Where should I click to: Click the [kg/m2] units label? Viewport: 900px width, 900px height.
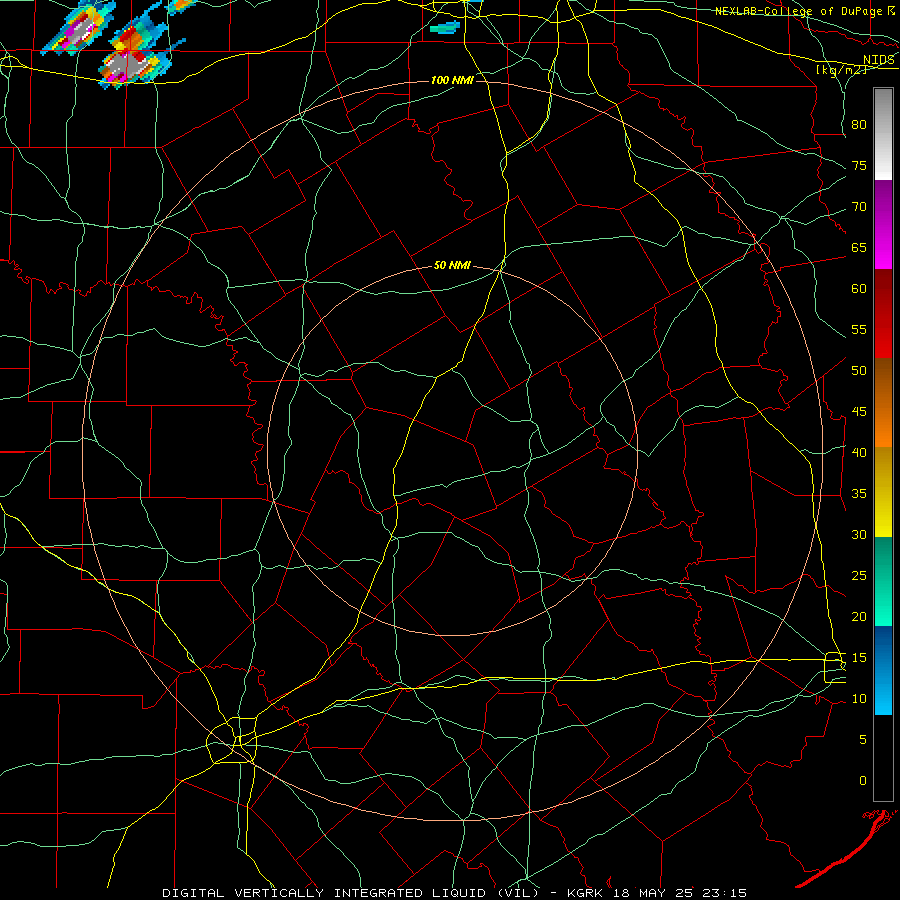coord(841,70)
